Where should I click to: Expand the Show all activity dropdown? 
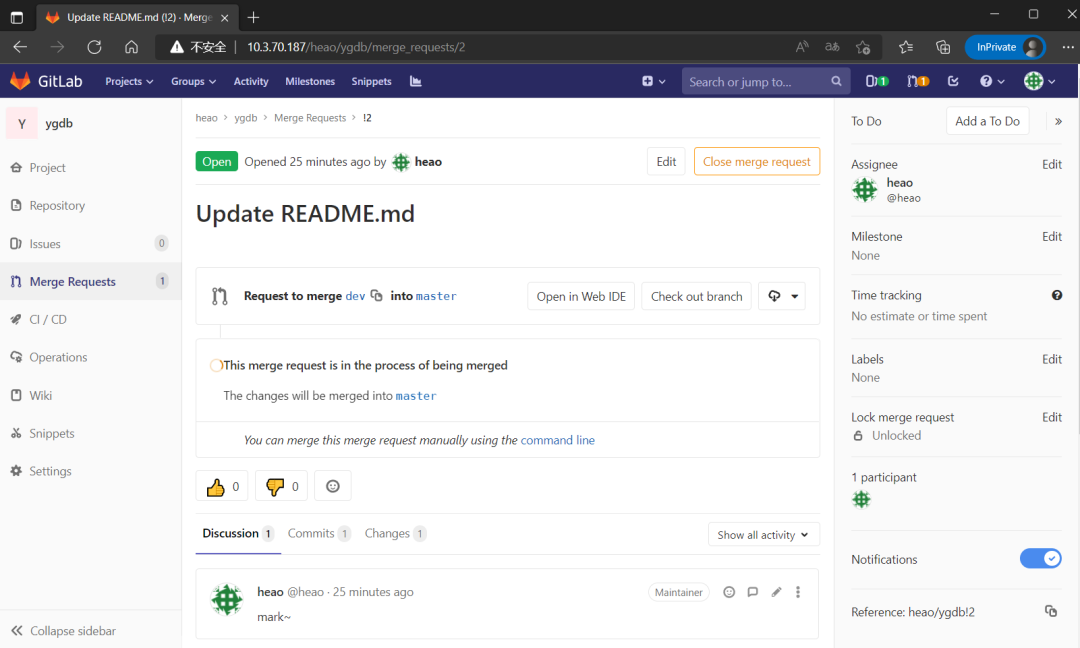tap(763, 535)
